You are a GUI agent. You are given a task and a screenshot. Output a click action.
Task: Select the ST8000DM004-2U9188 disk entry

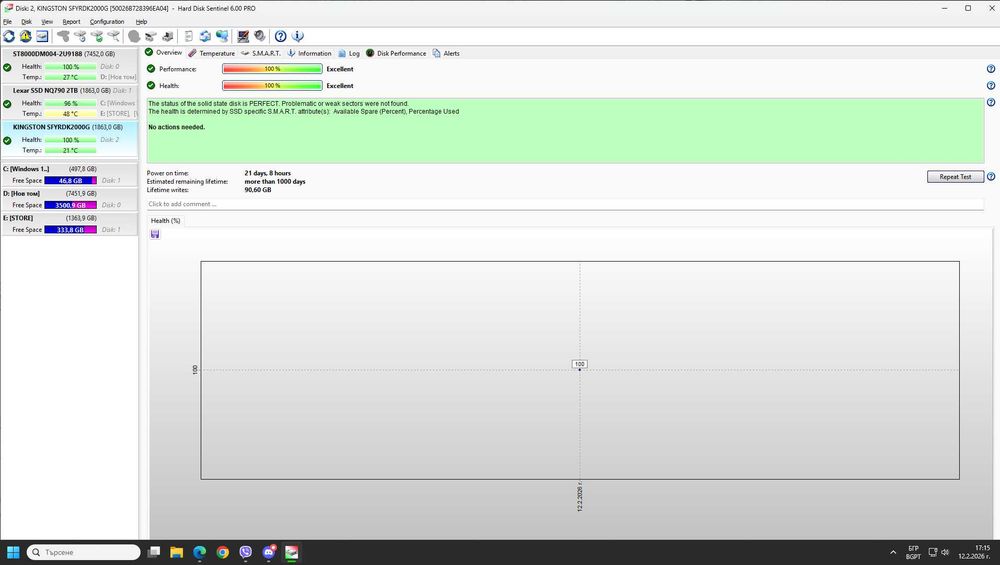coord(70,65)
